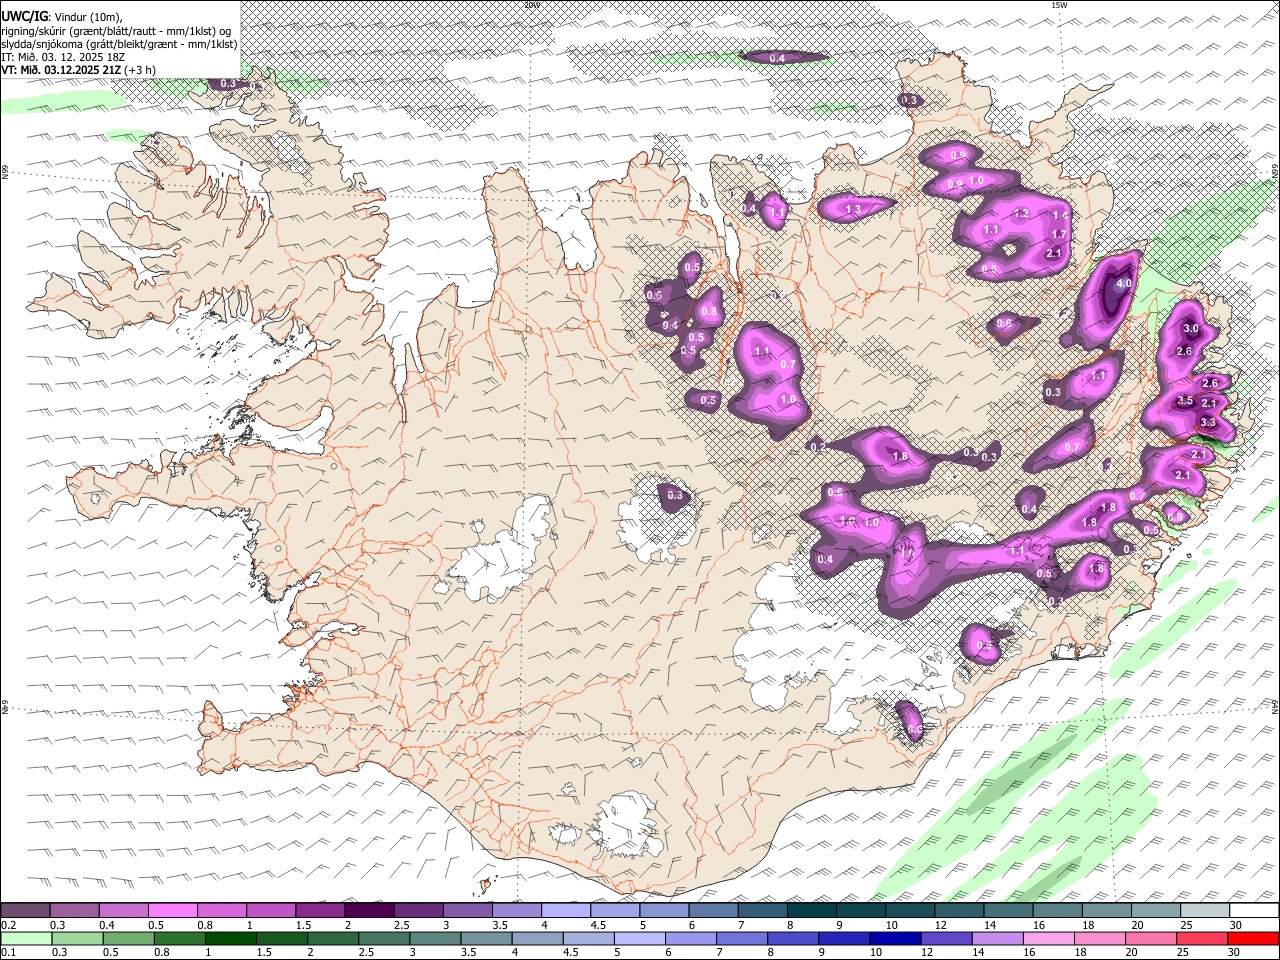
Task: Pick upper scale swatch between 0.3 and 0.4
Action: coord(75,911)
